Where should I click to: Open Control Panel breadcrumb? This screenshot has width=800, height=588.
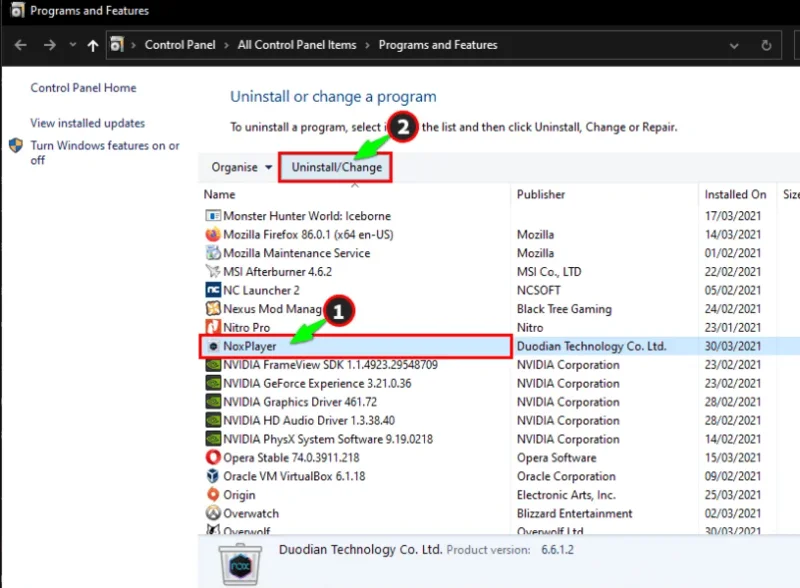click(x=180, y=45)
